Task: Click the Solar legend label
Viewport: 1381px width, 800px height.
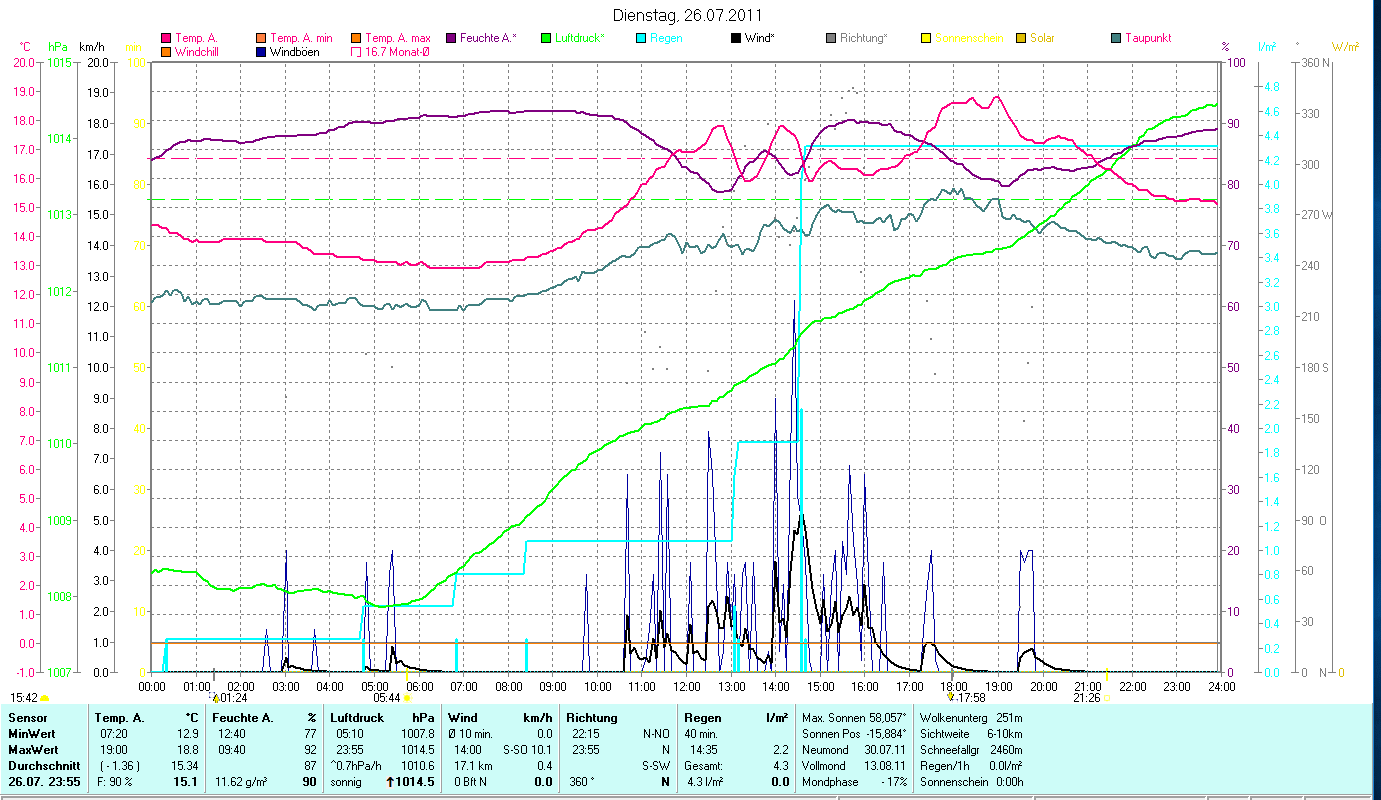Action: pos(1041,38)
